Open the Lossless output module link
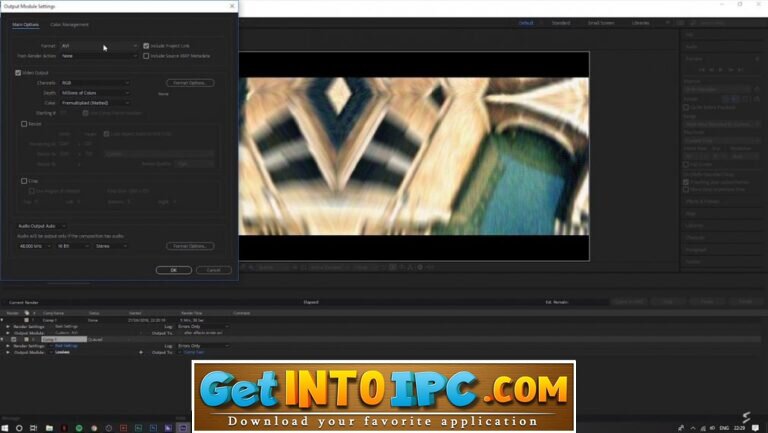The image size is (768, 433). point(62,352)
